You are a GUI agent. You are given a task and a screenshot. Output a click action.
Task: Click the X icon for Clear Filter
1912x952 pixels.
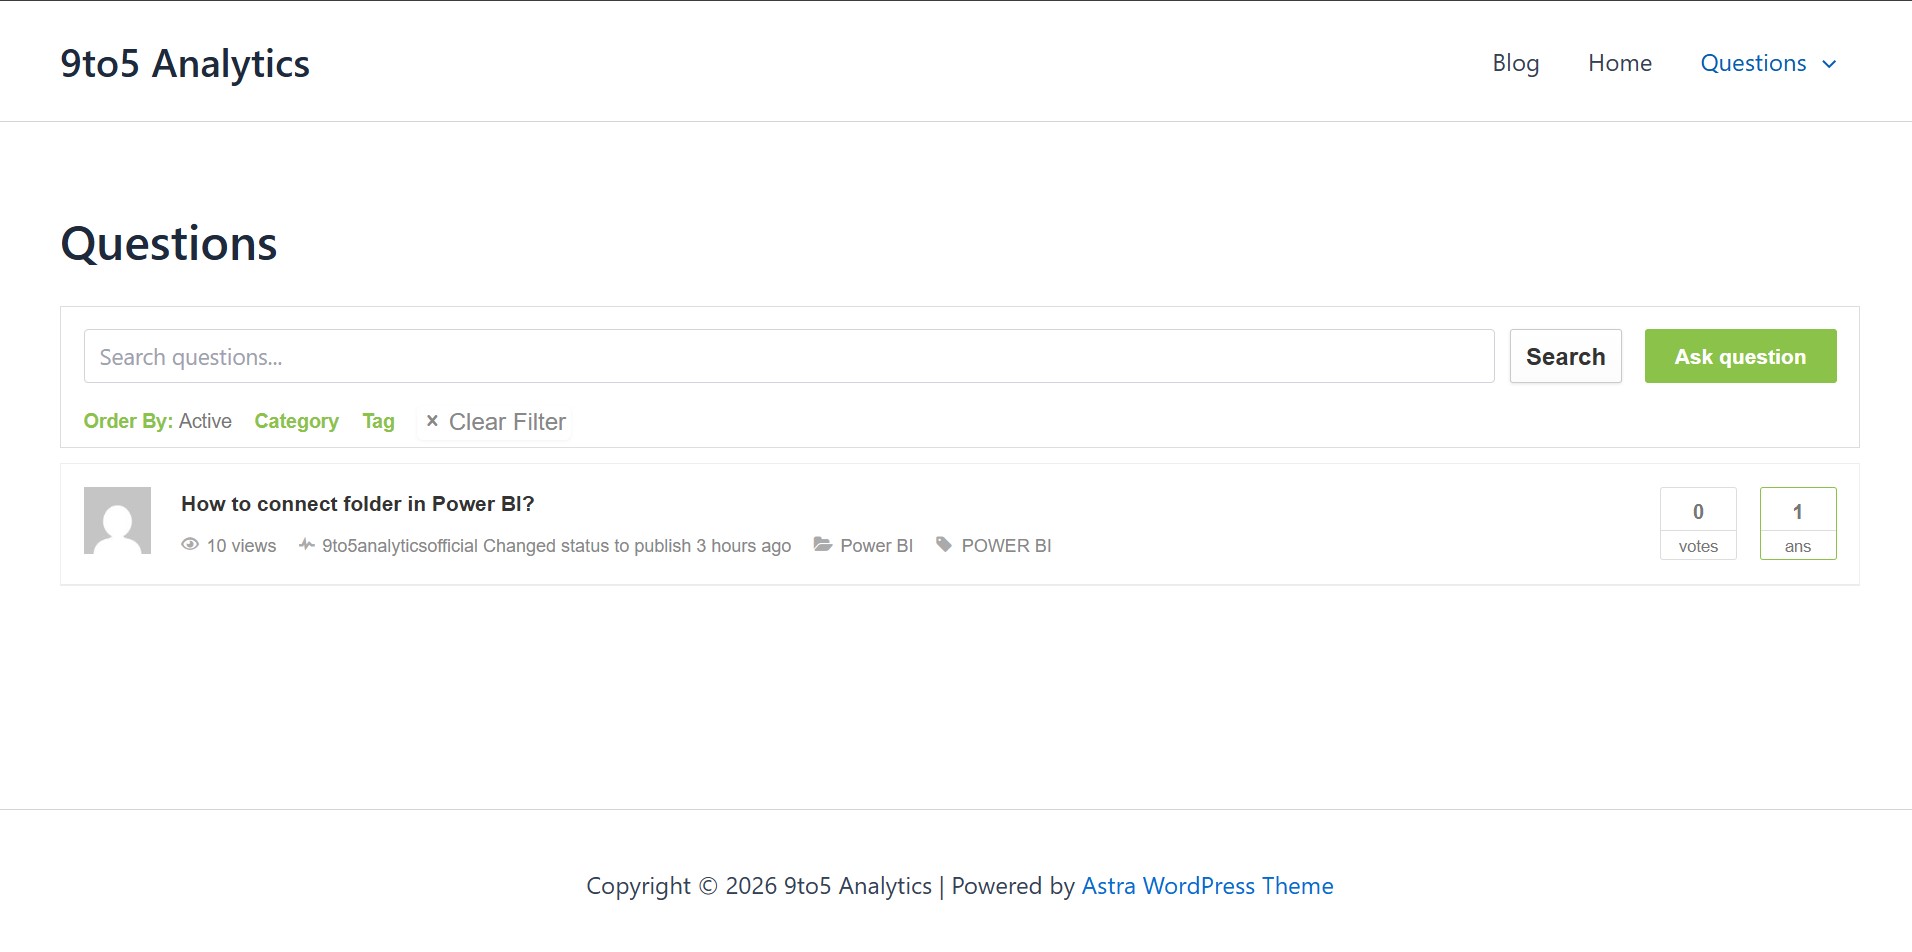coord(432,421)
